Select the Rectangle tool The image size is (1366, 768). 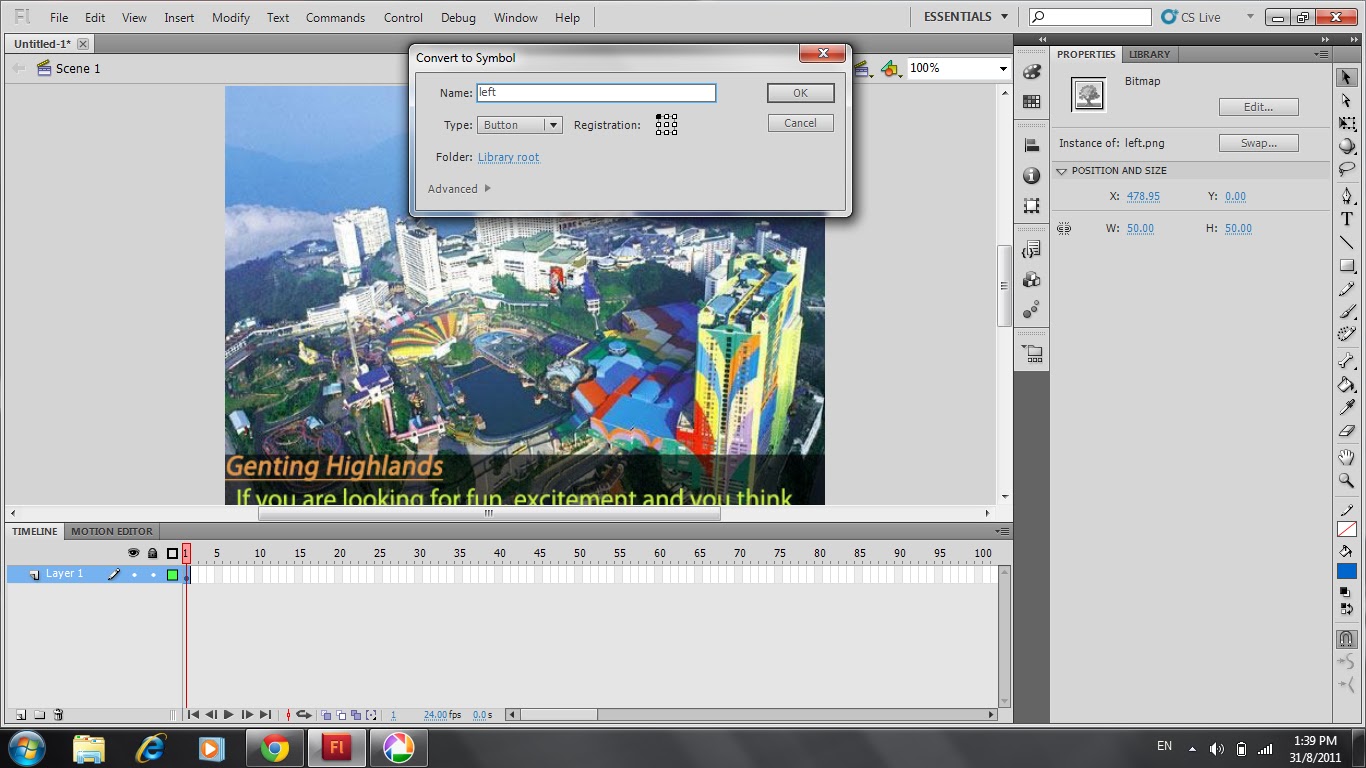(x=1347, y=265)
